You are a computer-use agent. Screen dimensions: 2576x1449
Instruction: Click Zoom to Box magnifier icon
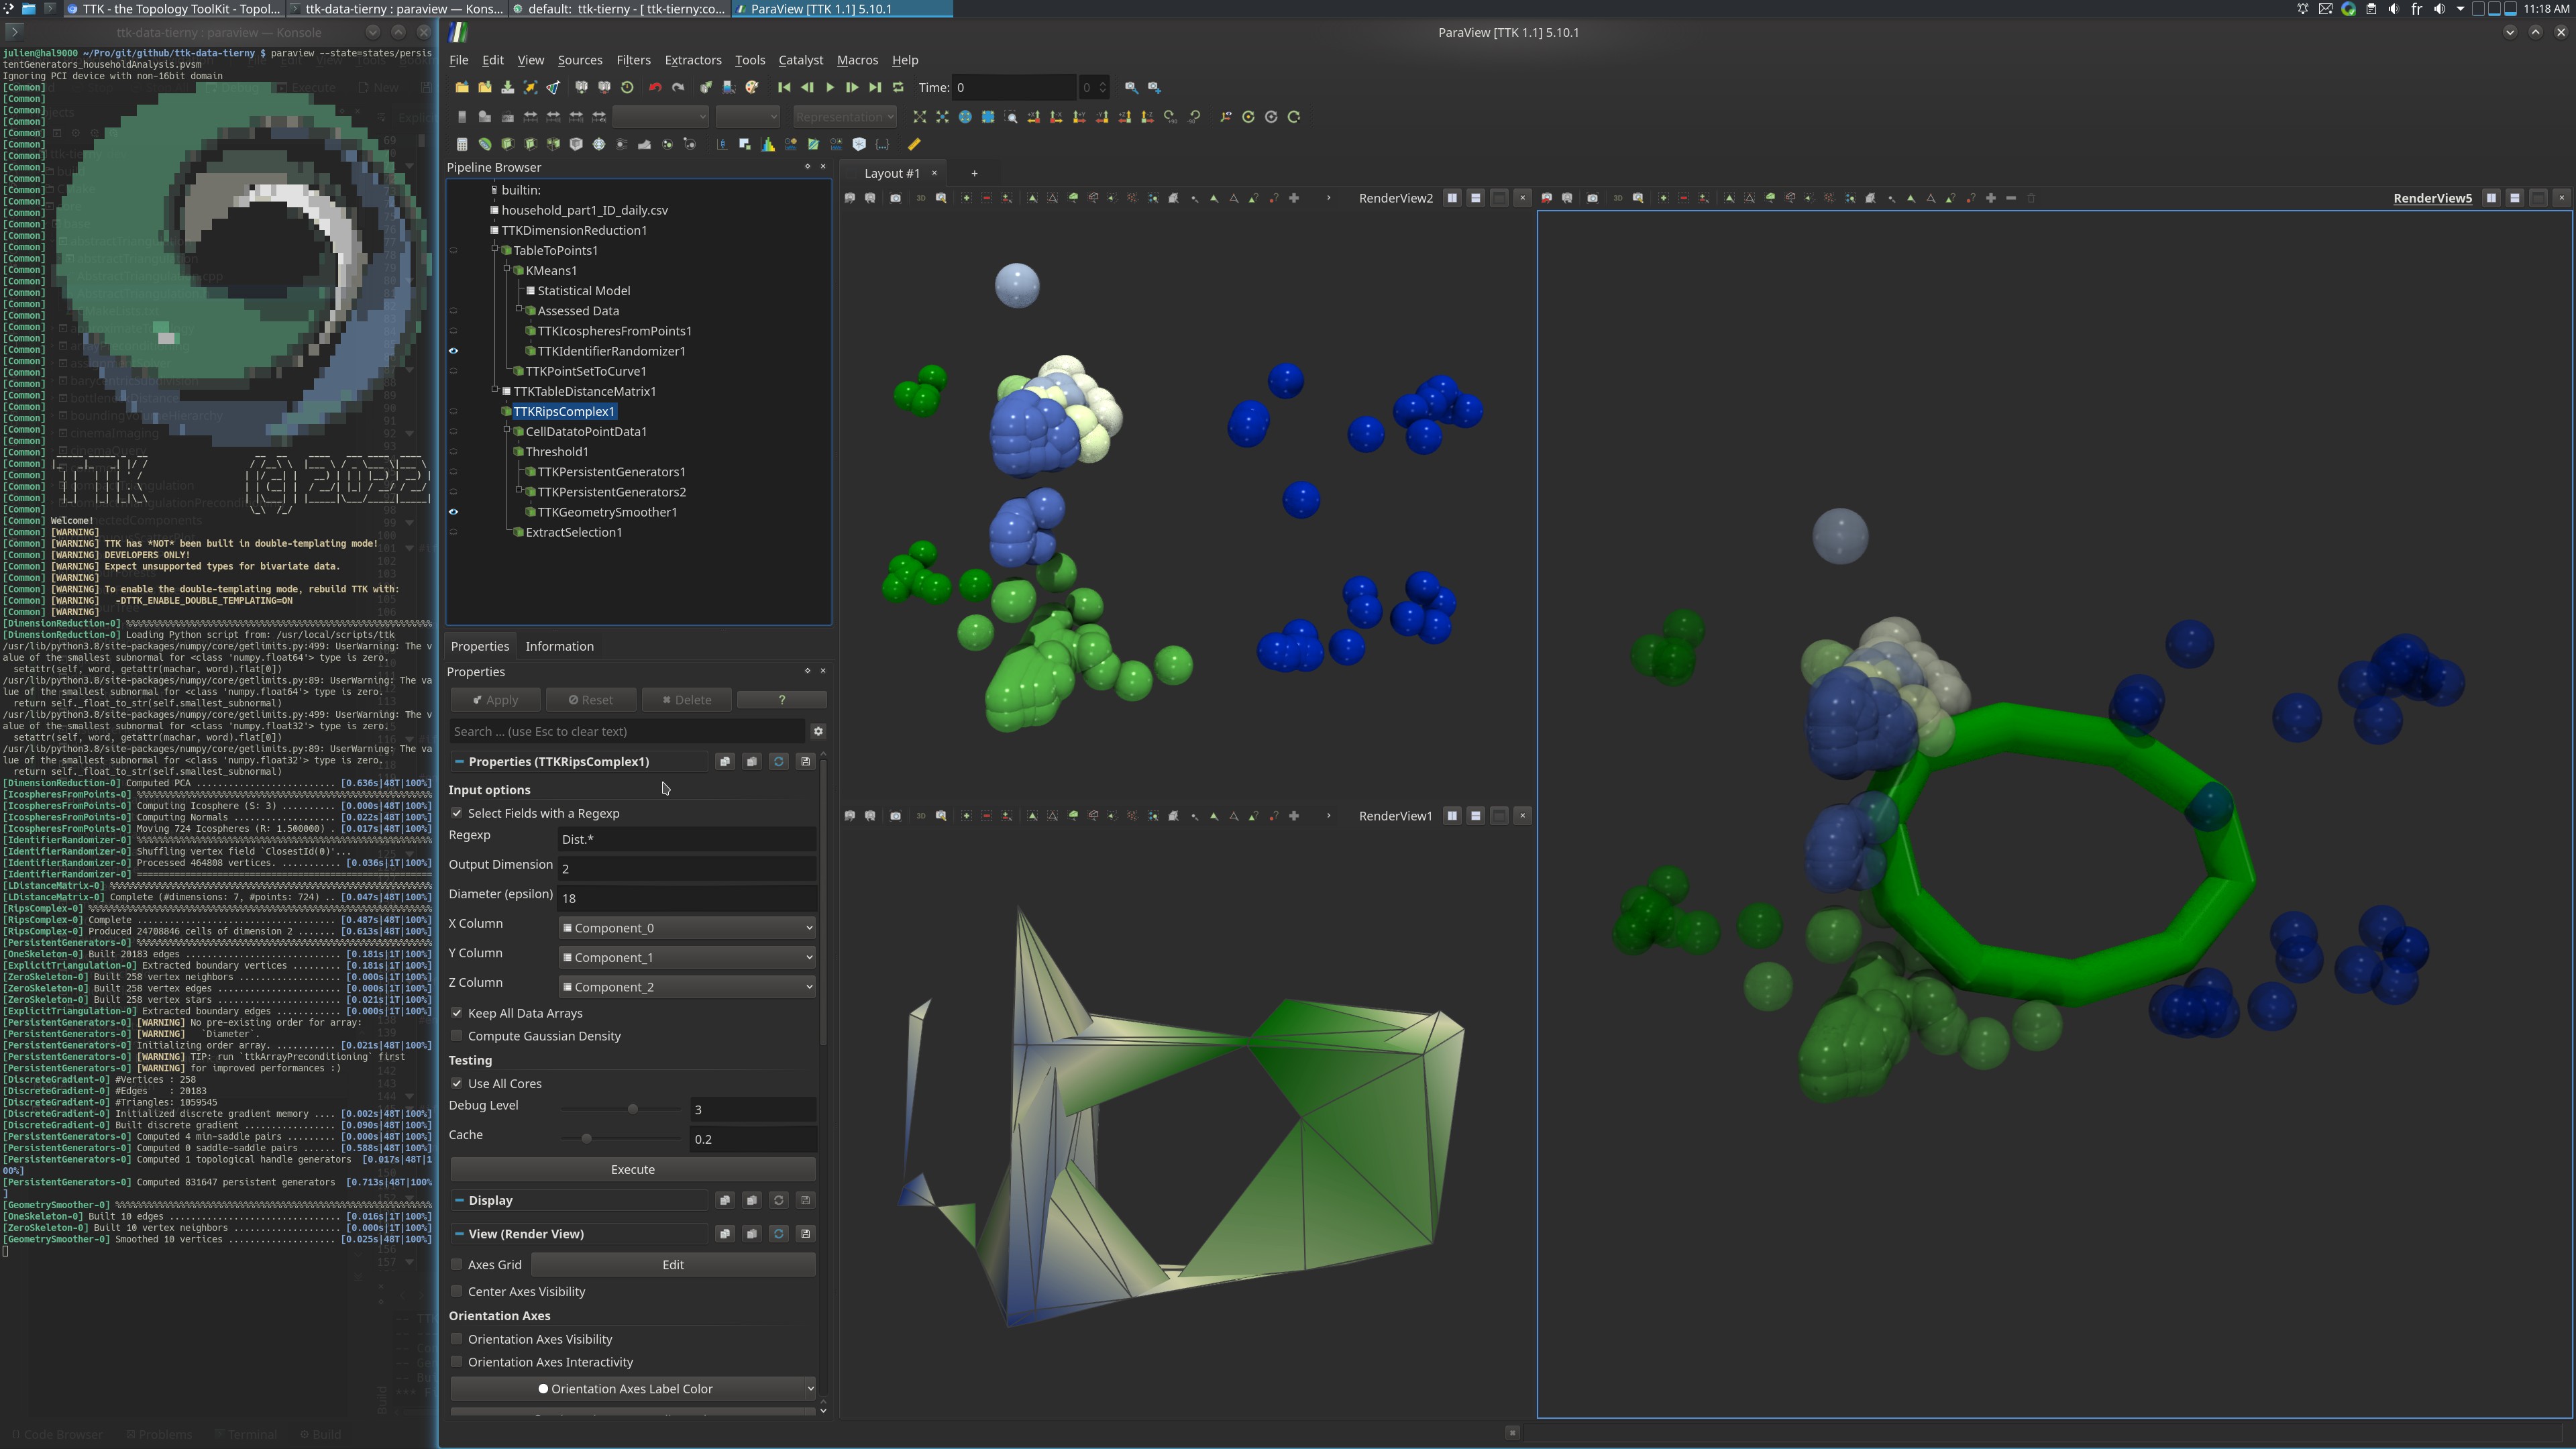tap(1011, 117)
